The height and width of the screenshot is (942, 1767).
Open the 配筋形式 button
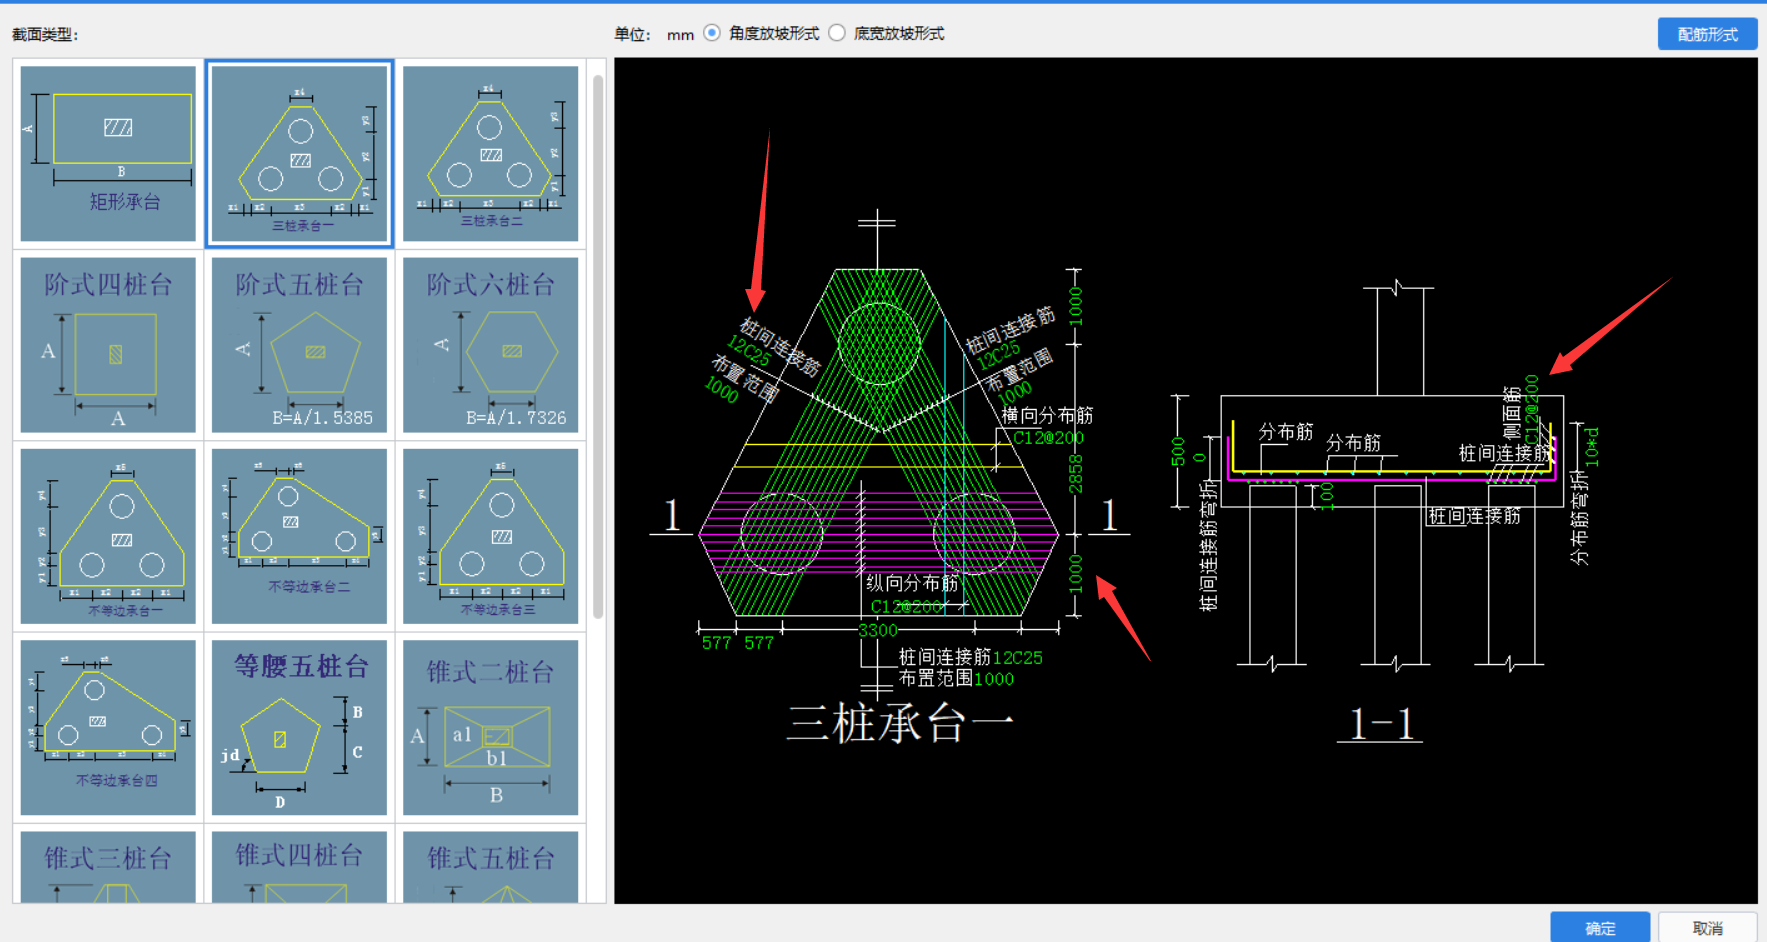[1707, 34]
